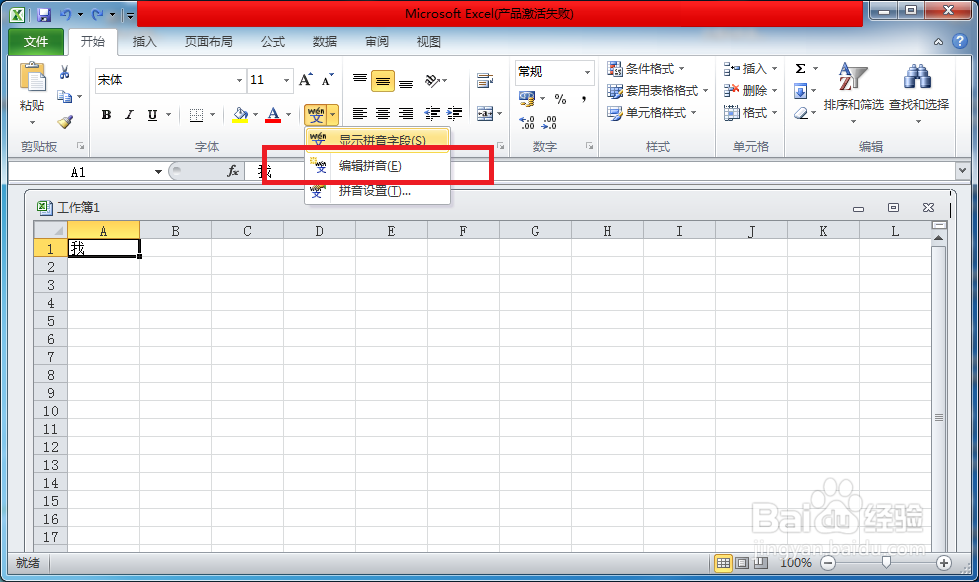Choose 编辑拼音(E) menu item
The width and height of the screenshot is (979, 582).
pos(378,166)
